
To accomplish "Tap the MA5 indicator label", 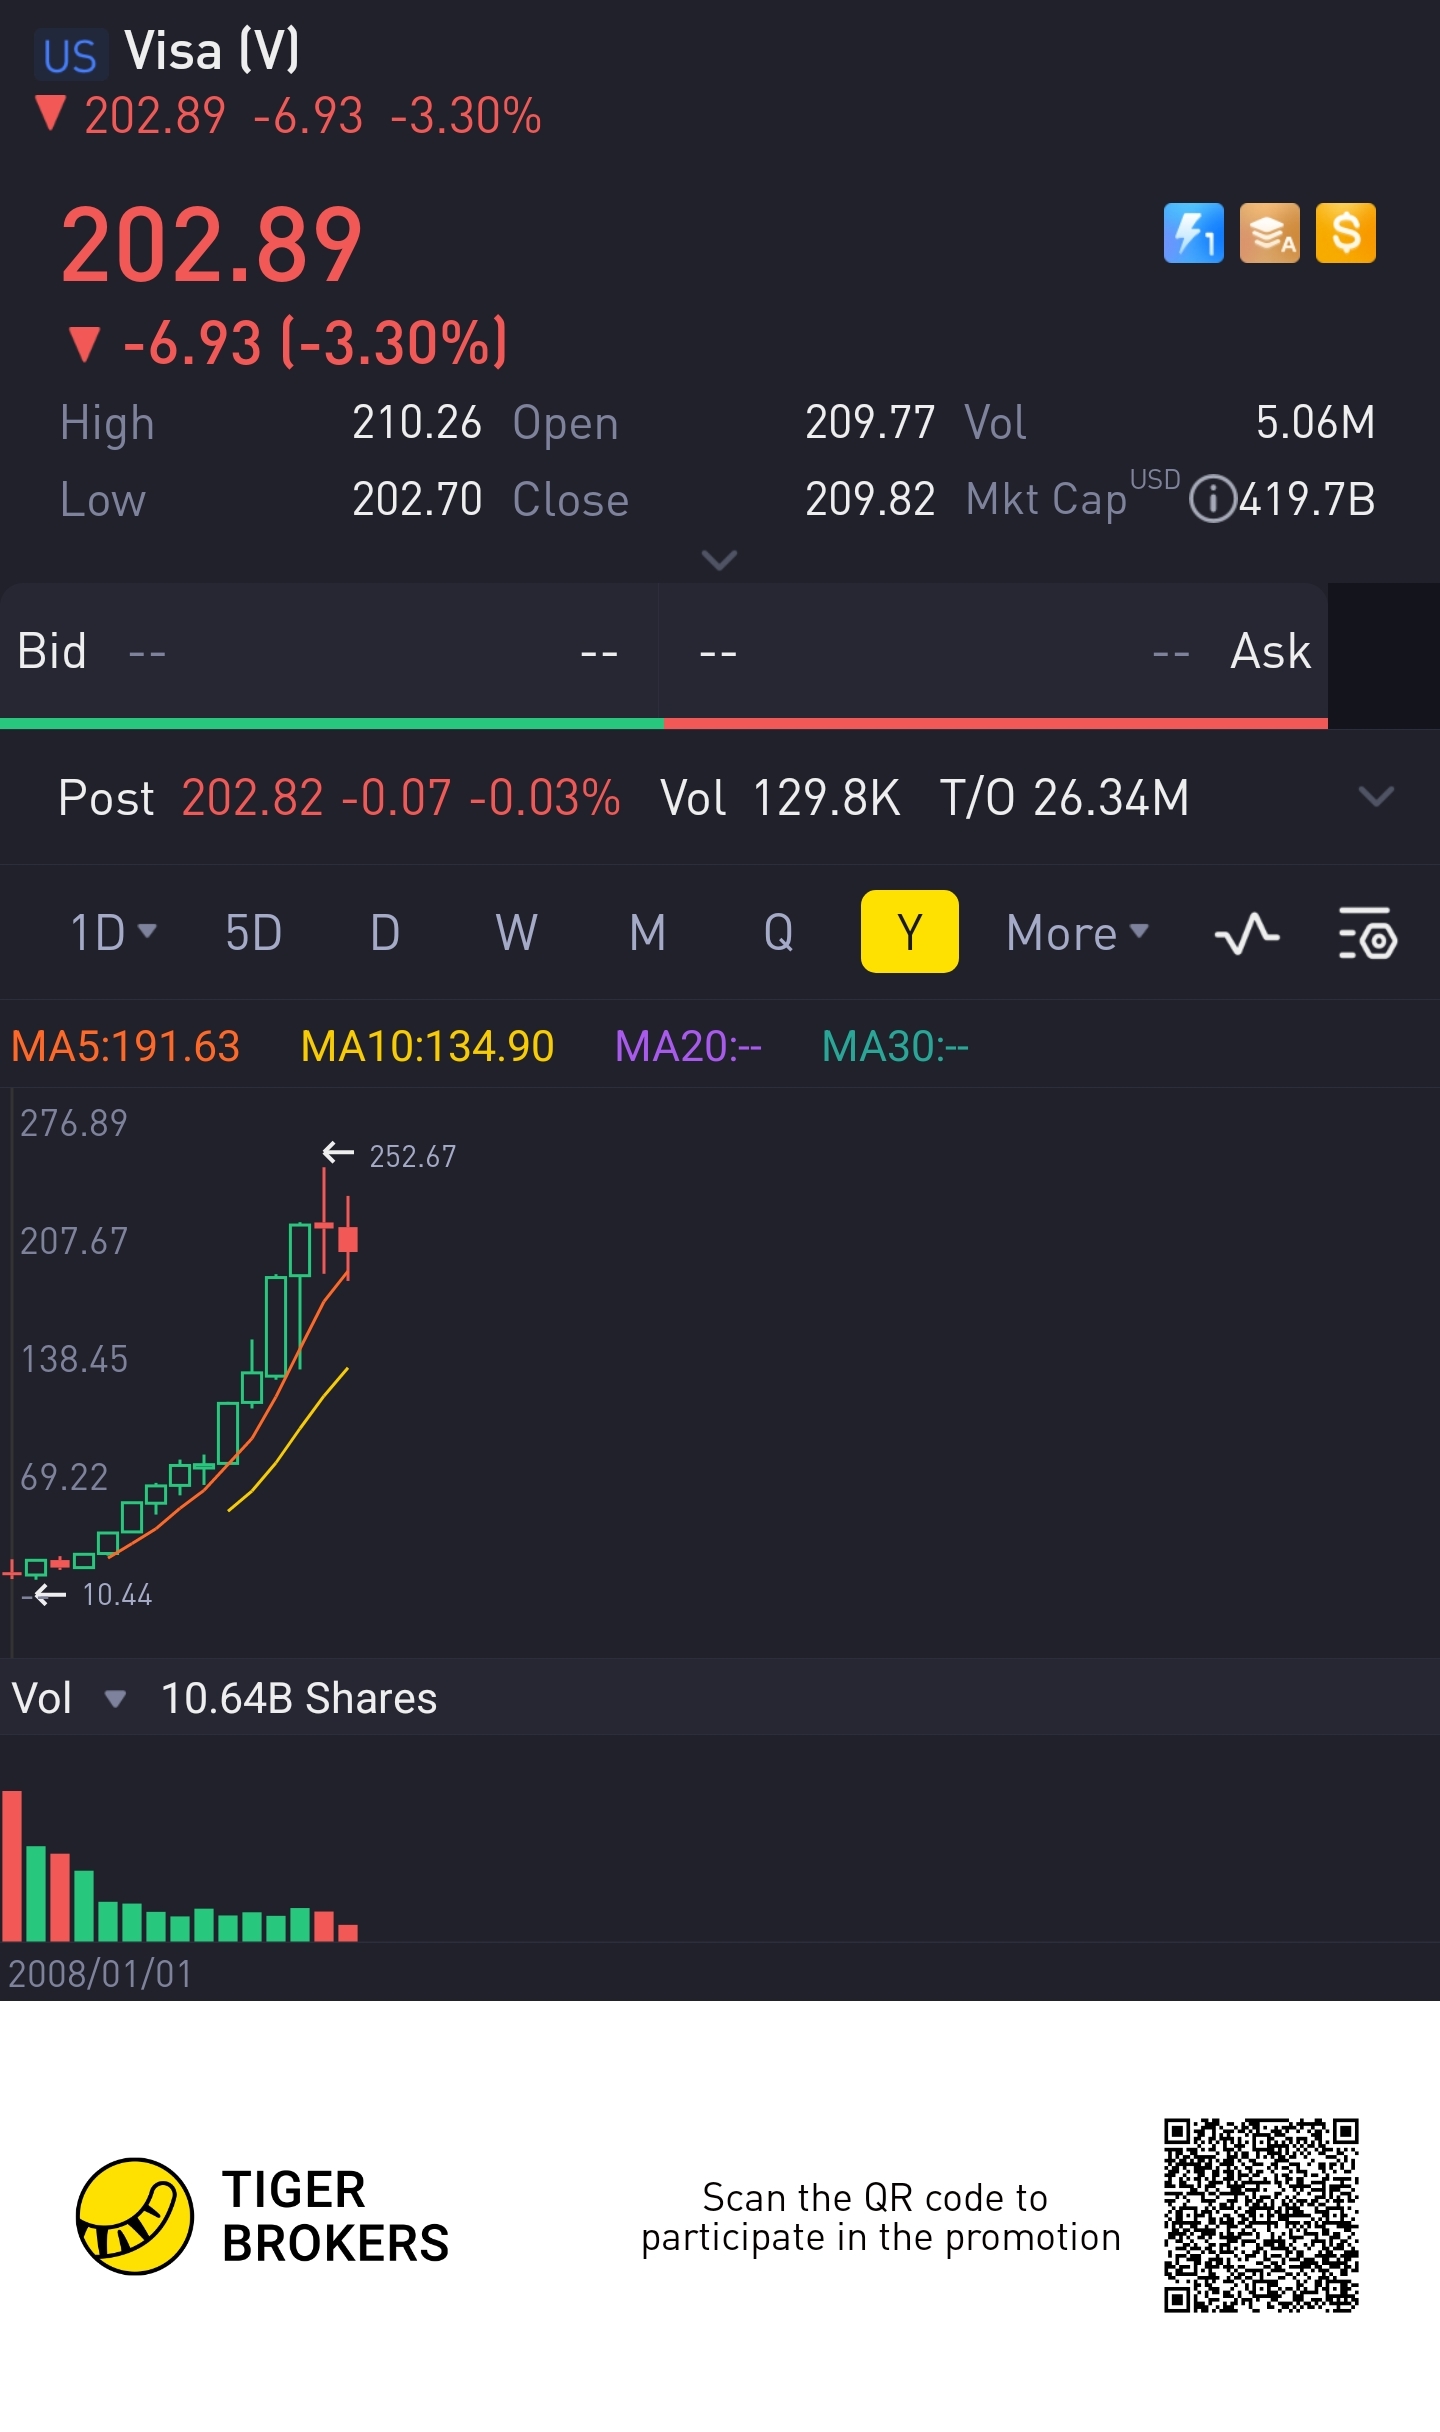I will 126,1047.
